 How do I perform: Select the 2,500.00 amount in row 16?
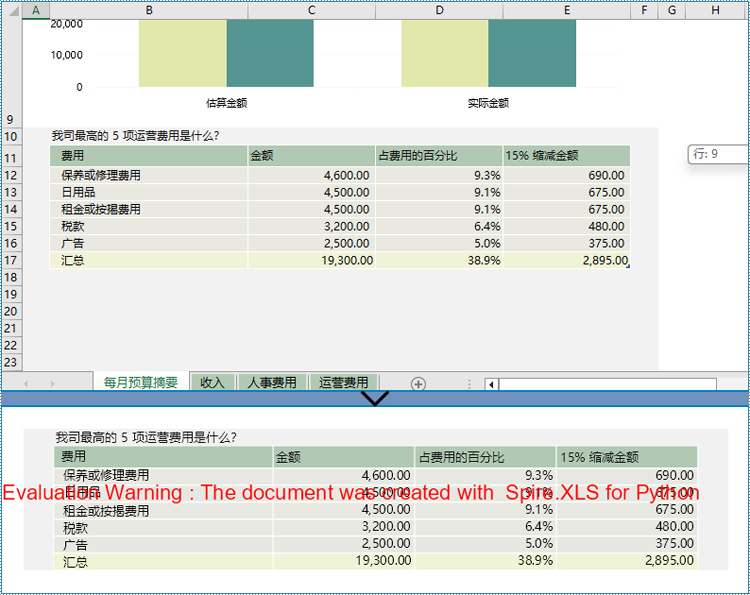tap(312, 243)
